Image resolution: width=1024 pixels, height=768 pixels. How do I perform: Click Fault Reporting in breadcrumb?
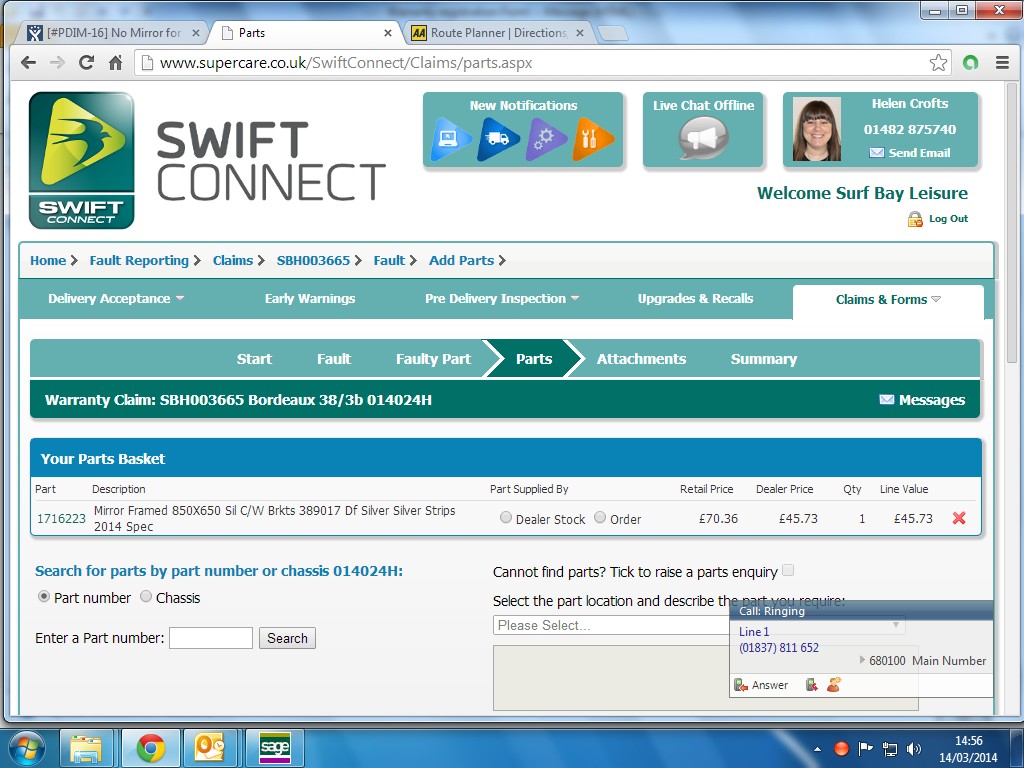[139, 261]
